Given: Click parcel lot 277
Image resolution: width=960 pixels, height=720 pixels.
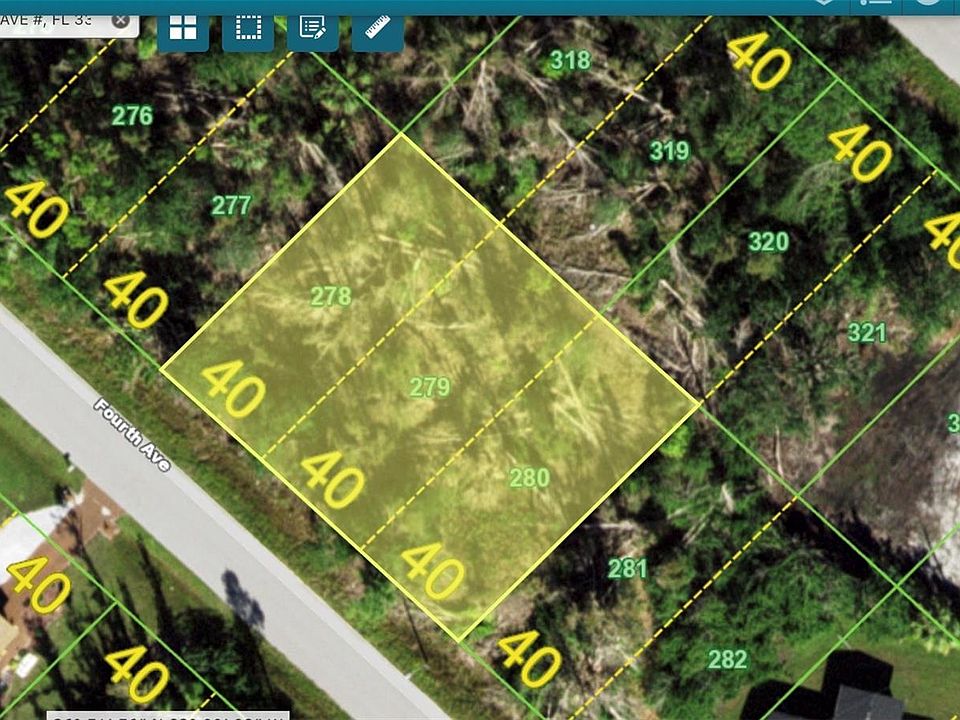Looking at the screenshot, I should [231, 206].
